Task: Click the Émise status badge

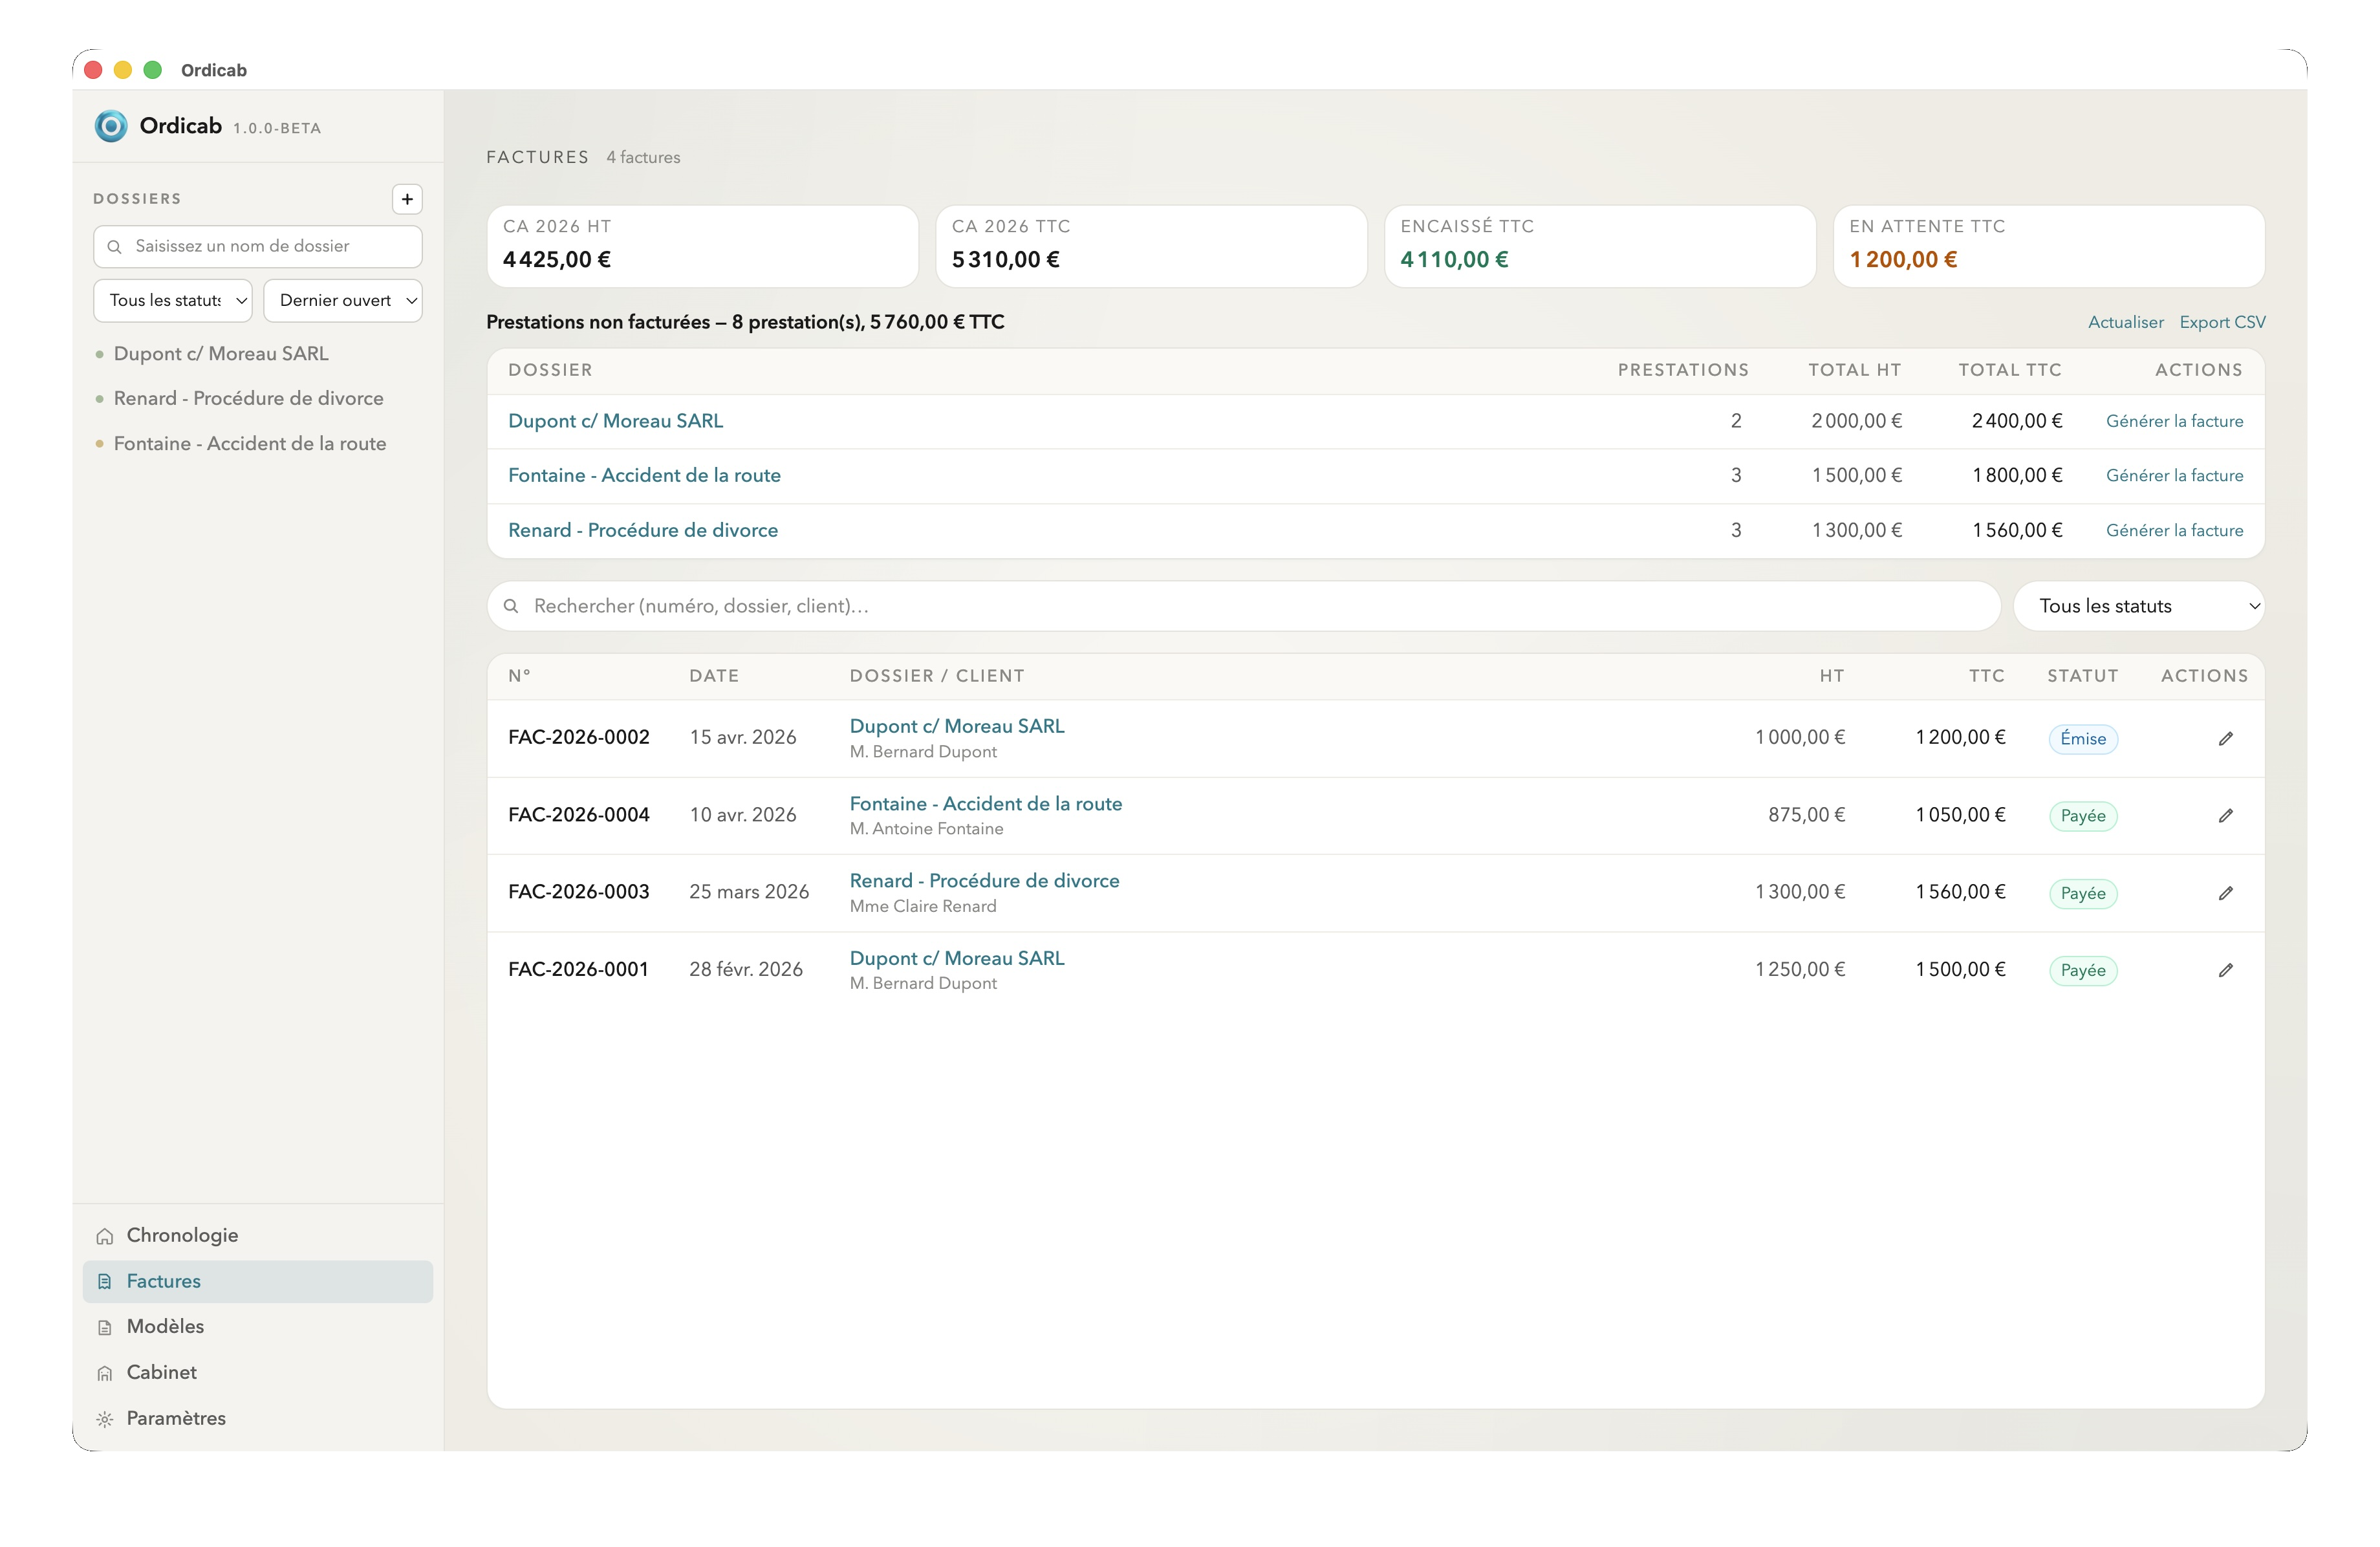Action: (x=2083, y=739)
